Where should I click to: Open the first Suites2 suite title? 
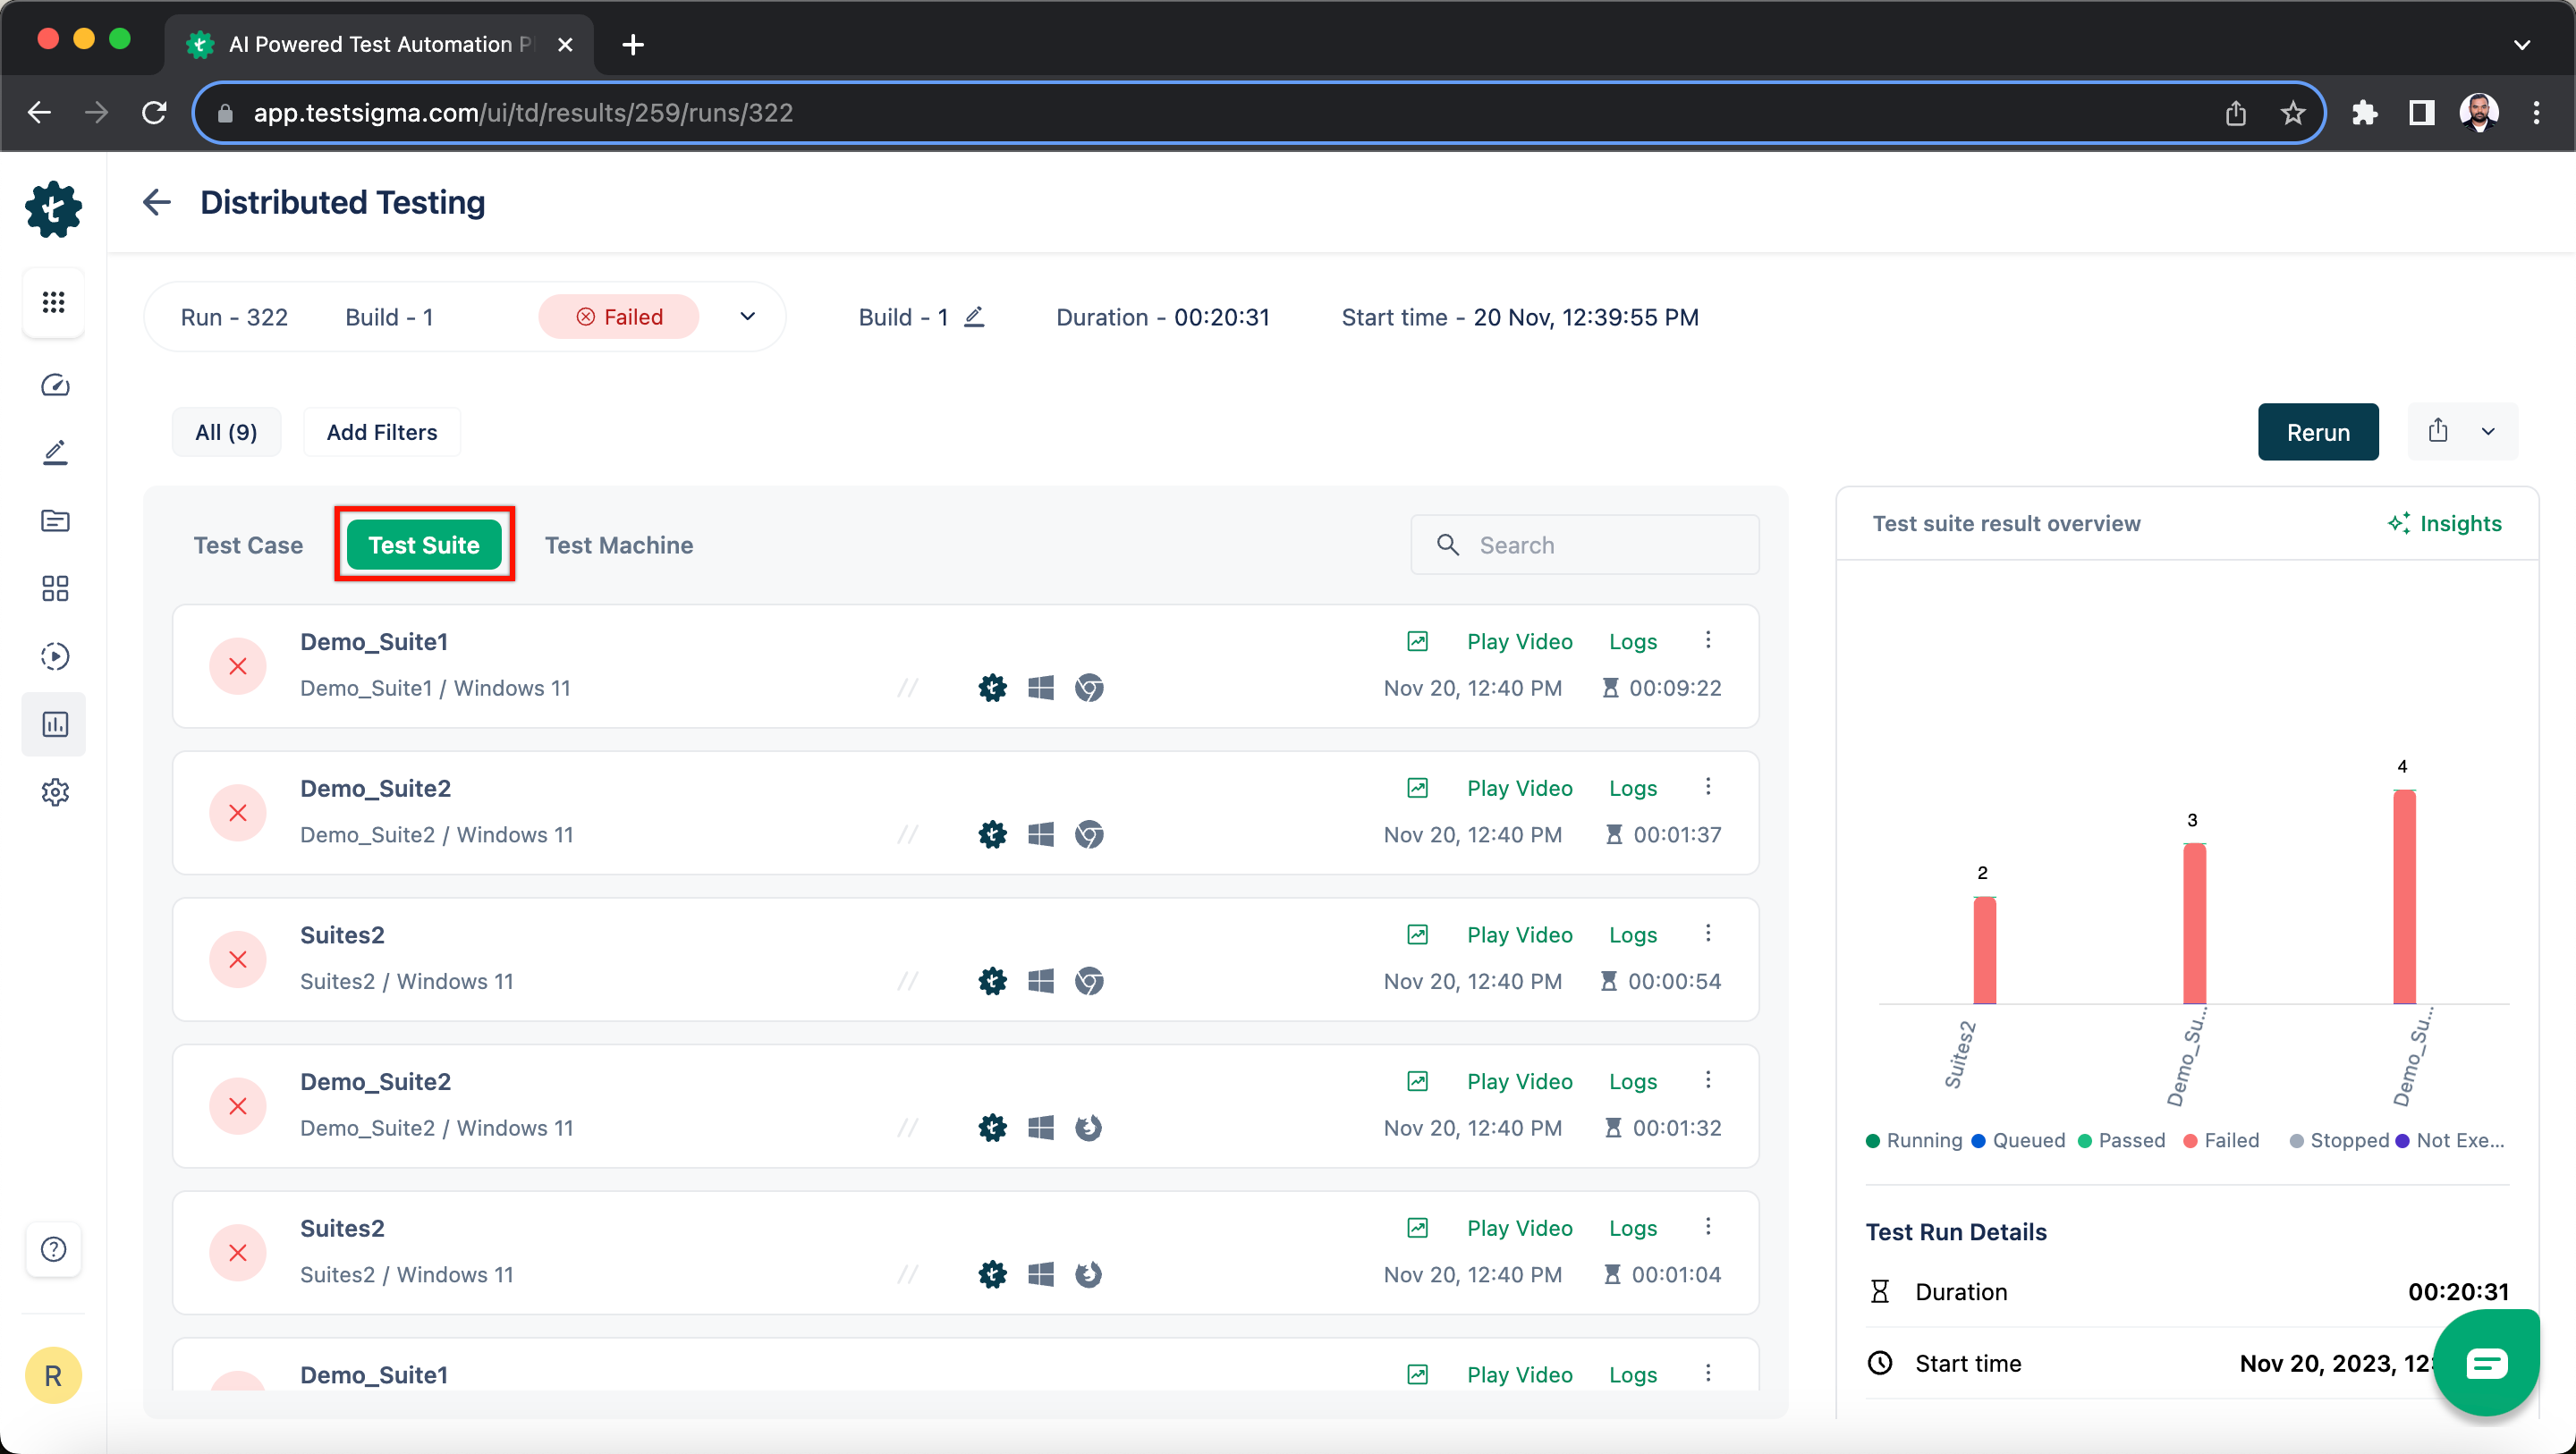pyautogui.click(x=342, y=935)
